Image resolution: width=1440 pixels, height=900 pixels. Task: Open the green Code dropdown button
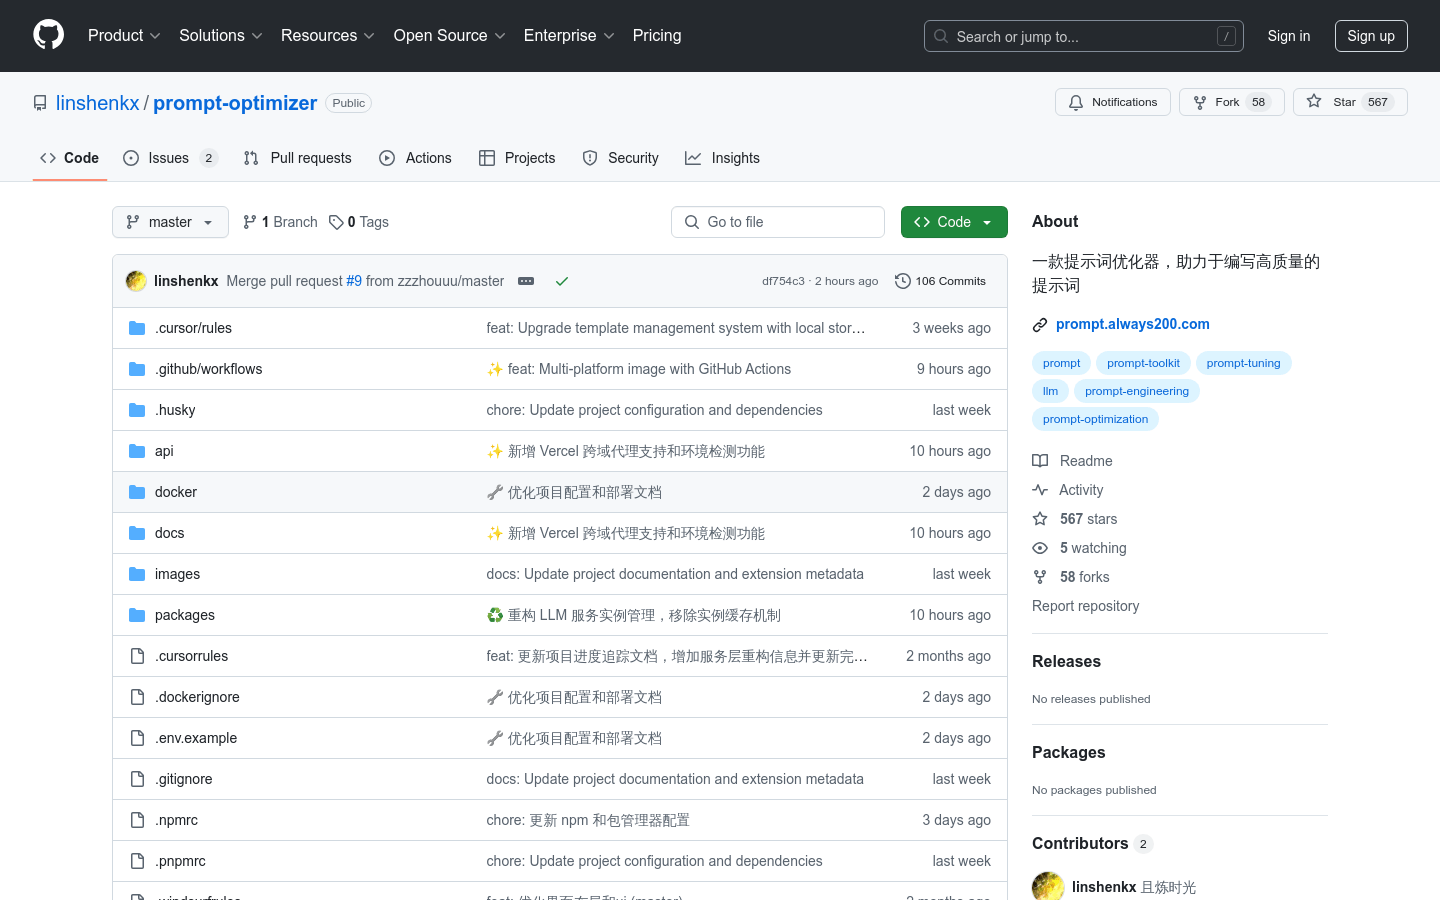pos(954,222)
